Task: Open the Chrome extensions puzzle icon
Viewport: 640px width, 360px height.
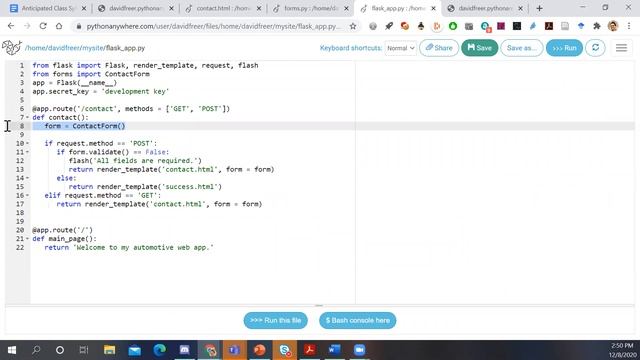Action: click(596, 26)
